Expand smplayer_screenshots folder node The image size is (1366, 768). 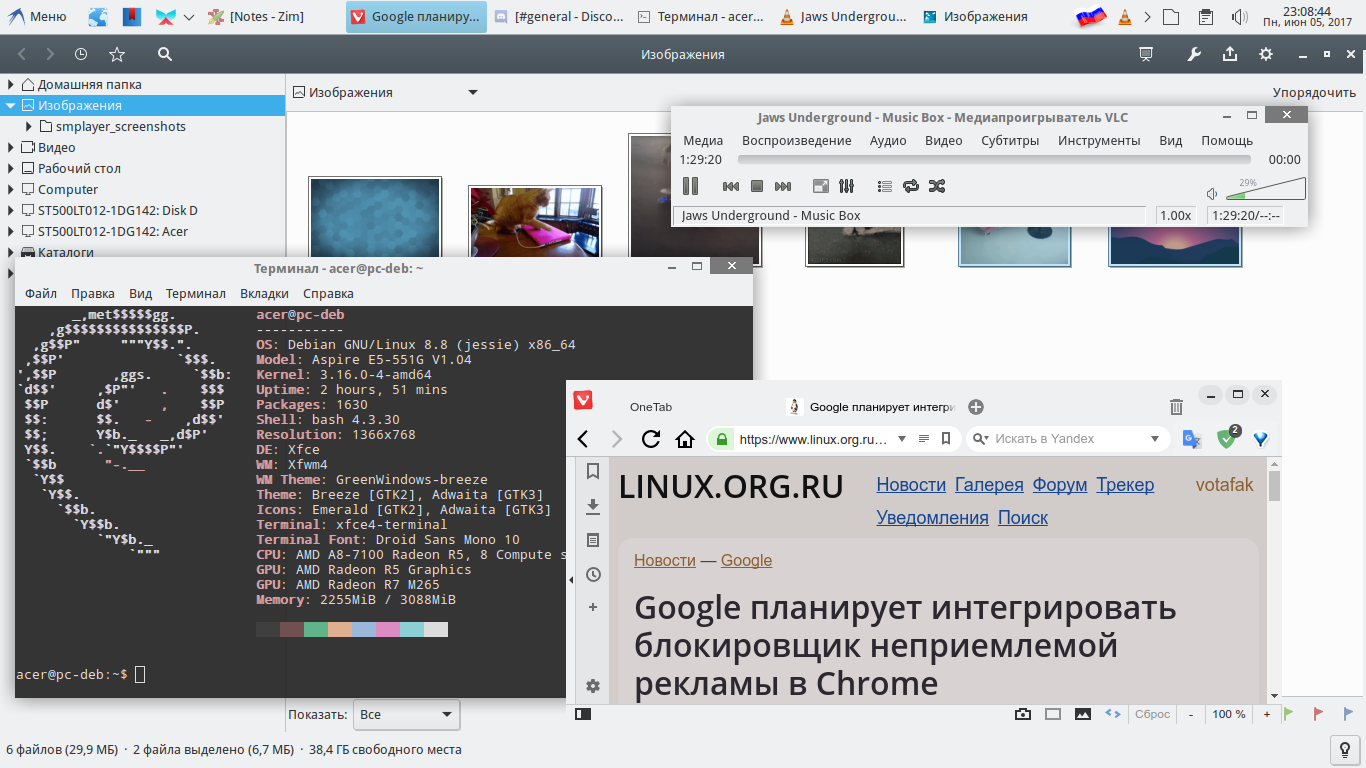pyautogui.click(x=29, y=126)
